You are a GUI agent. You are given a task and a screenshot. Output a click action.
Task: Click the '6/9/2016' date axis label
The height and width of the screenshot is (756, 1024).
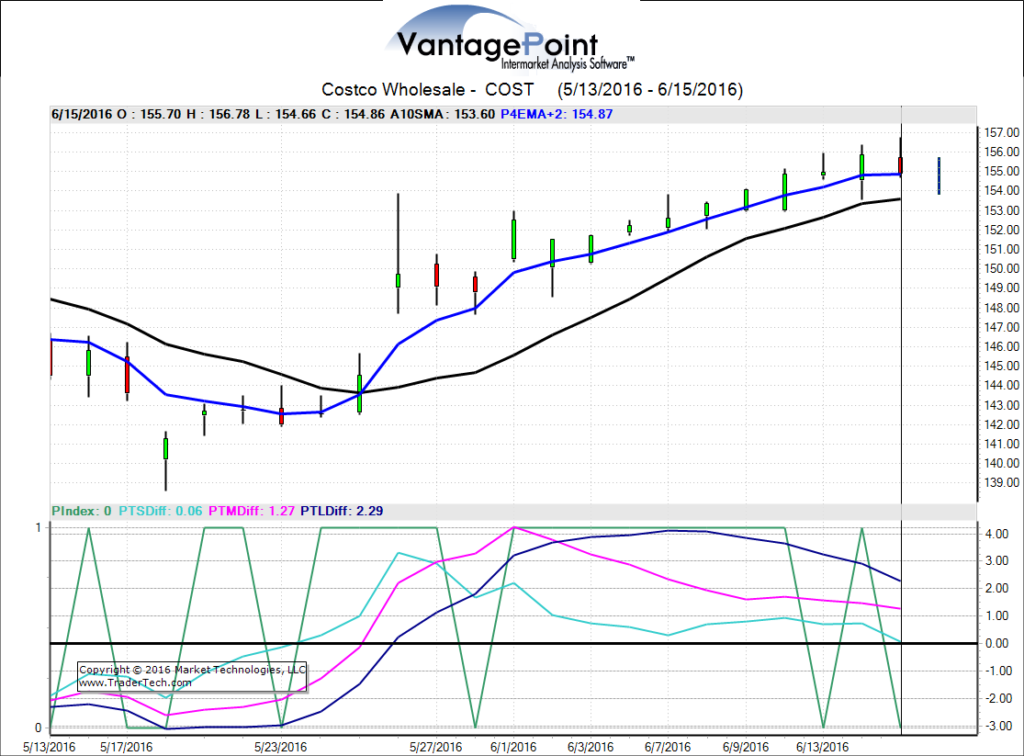coord(746,747)
